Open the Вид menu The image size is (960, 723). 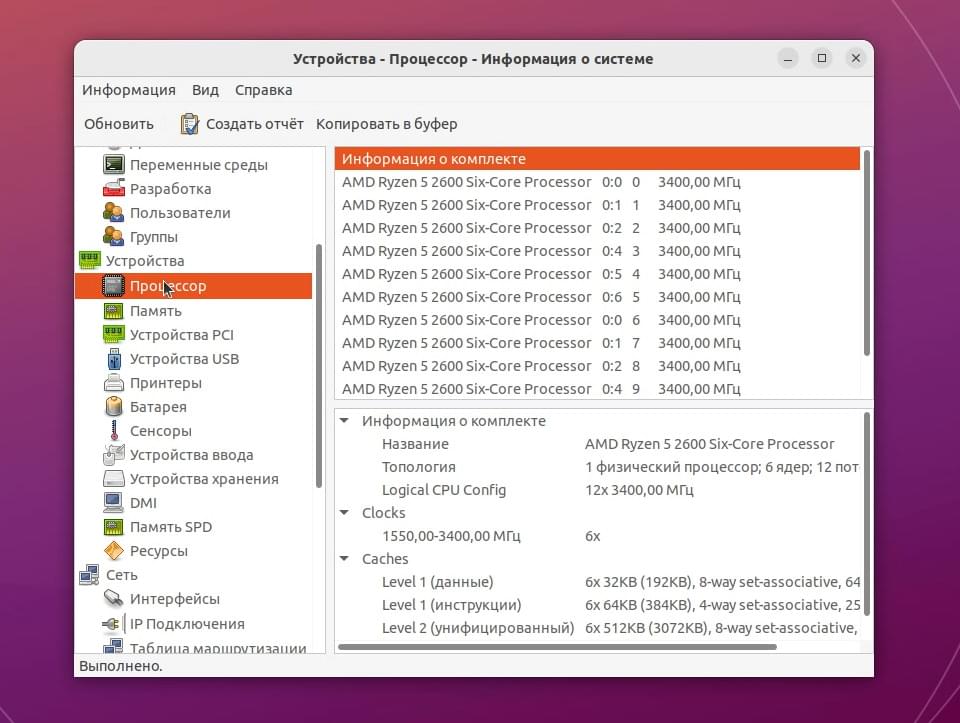click(205, 90)
